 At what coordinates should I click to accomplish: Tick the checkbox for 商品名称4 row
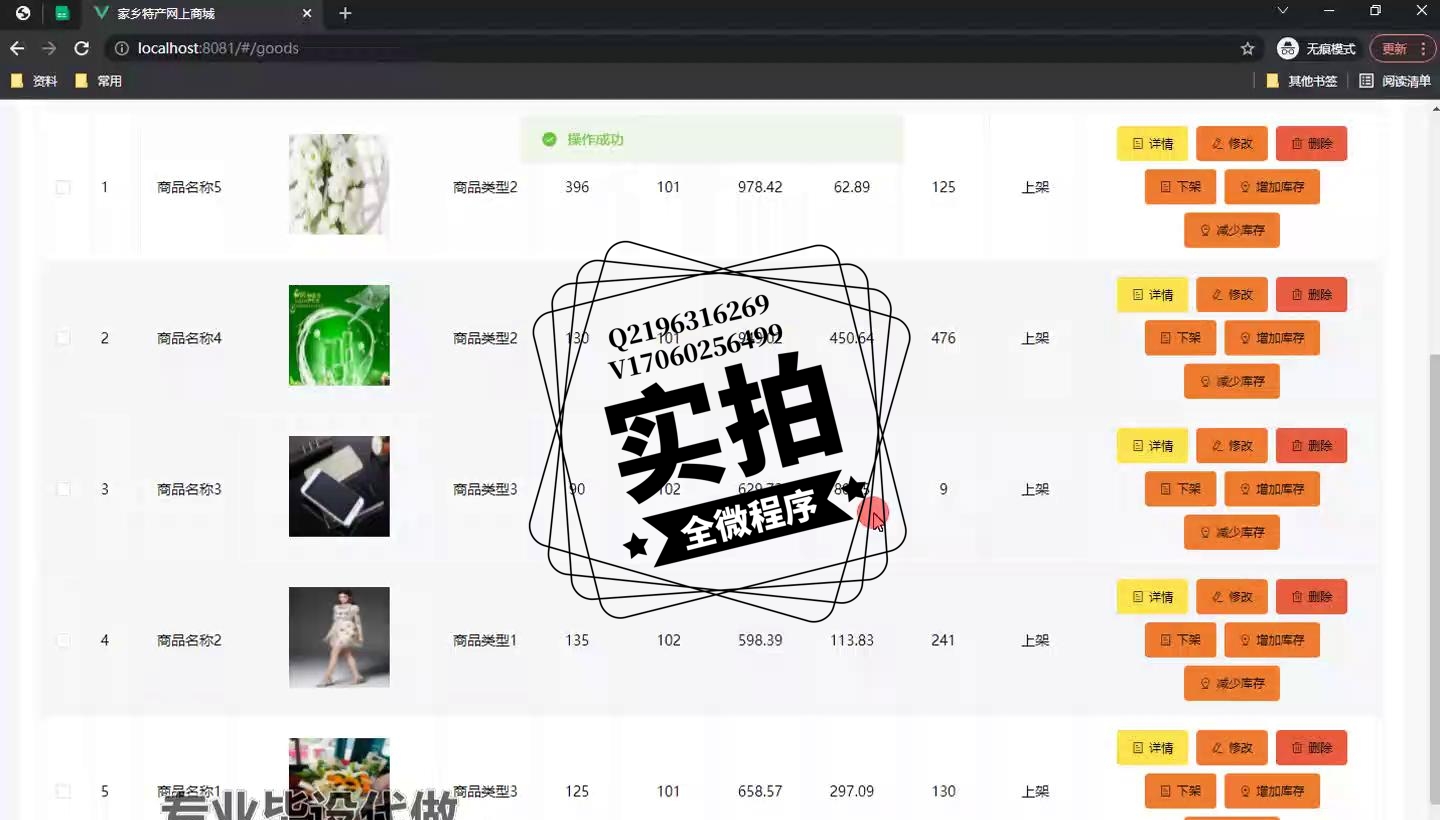click(63, 338)
